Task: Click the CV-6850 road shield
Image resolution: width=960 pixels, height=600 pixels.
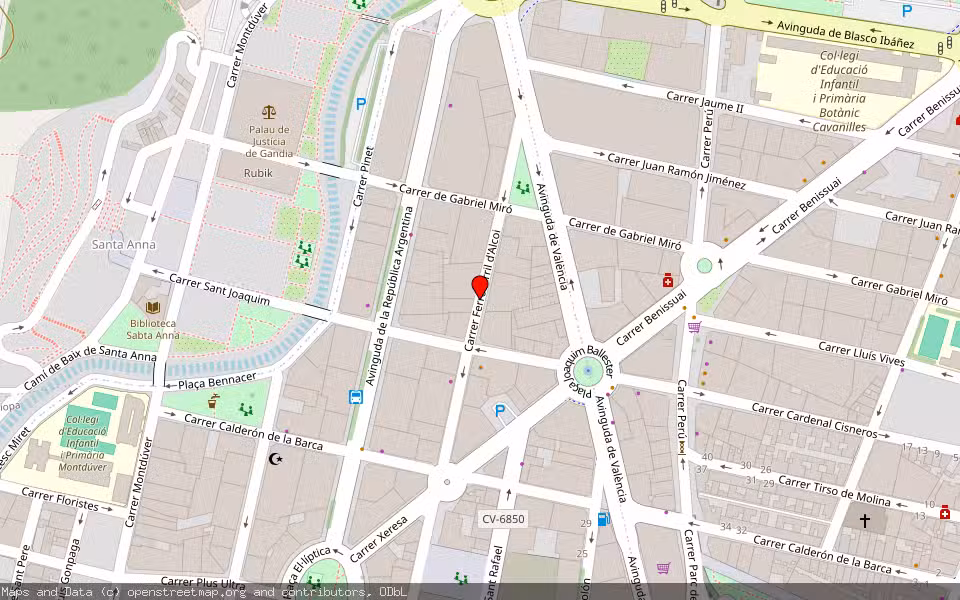Action: 503,519
